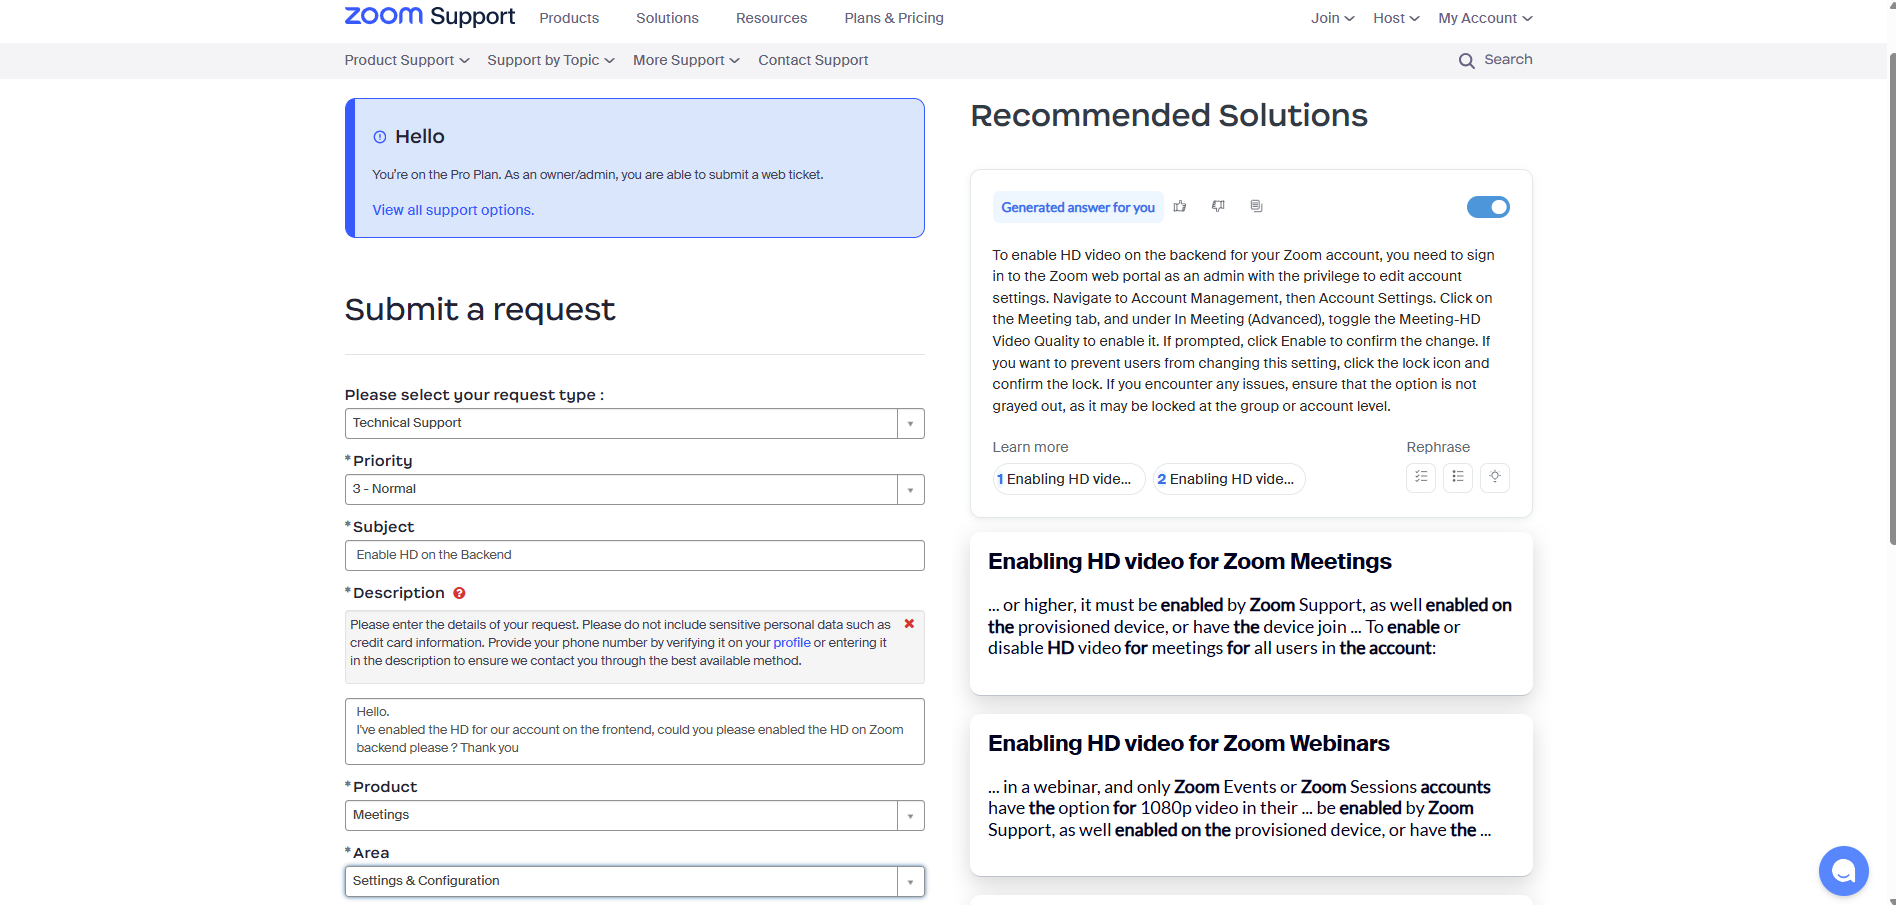Toggle off the generated answer switch
Viewport: 1896px width, 905px height.
[x=1488, y=207]
